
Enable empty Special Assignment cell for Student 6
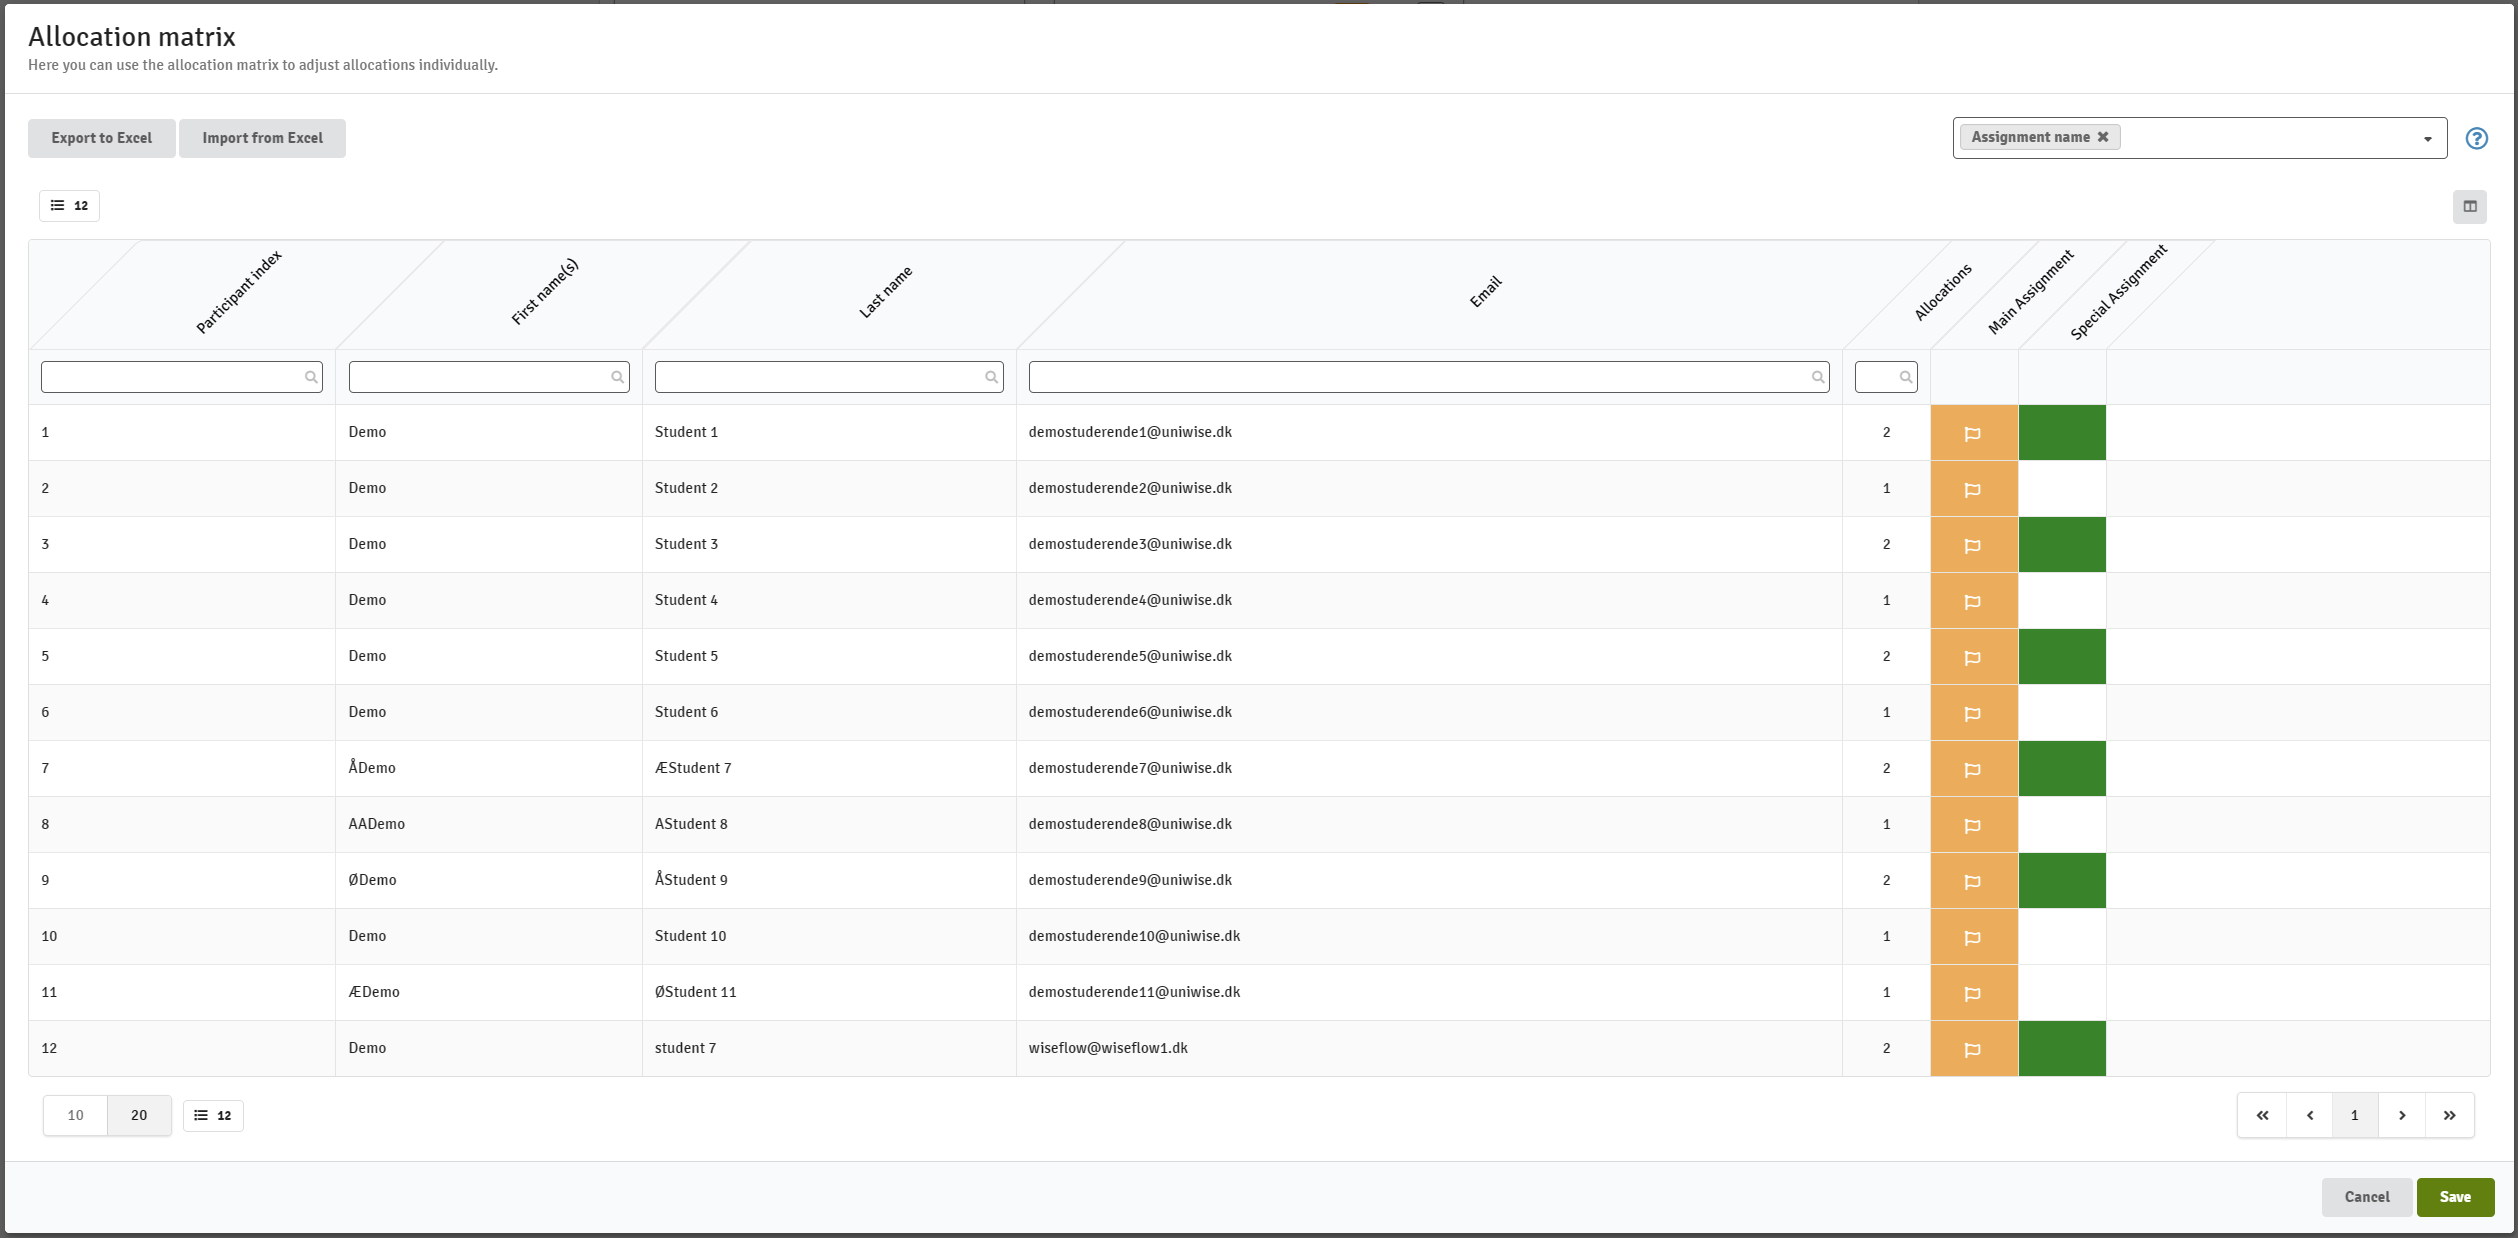click(x=2062, y=713)
